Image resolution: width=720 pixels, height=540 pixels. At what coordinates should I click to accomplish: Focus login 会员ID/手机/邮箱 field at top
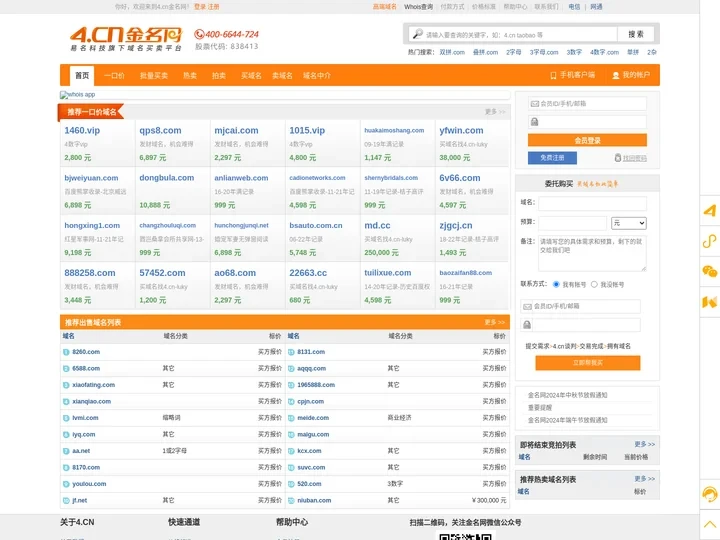click(587, 103)
